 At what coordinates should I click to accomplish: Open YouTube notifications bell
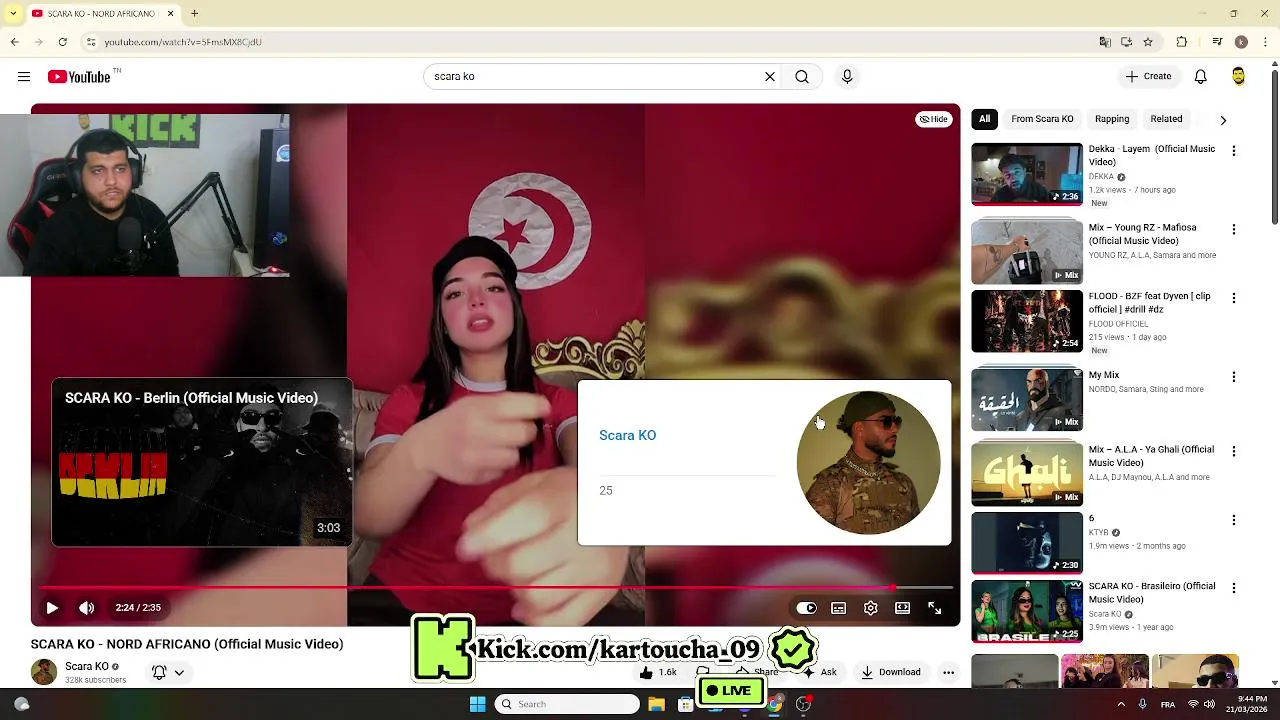pyautogui.click(x=1201, y=77)
